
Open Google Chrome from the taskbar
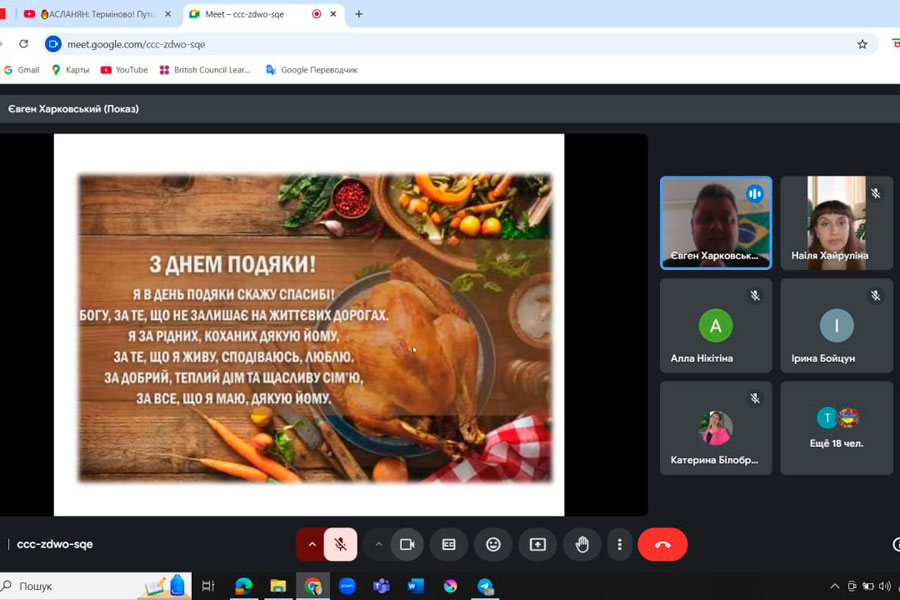tap(313, 586)
